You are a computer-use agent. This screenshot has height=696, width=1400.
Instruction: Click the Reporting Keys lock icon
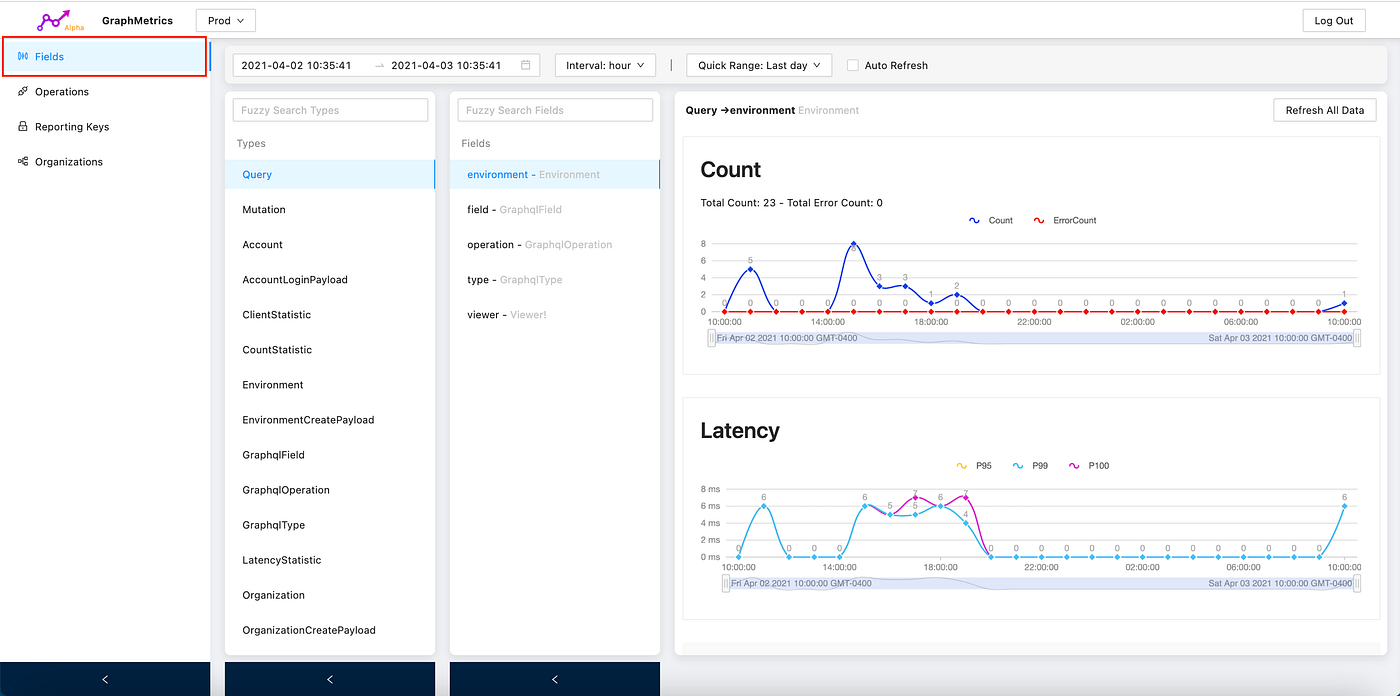click(x=25, y=126)
